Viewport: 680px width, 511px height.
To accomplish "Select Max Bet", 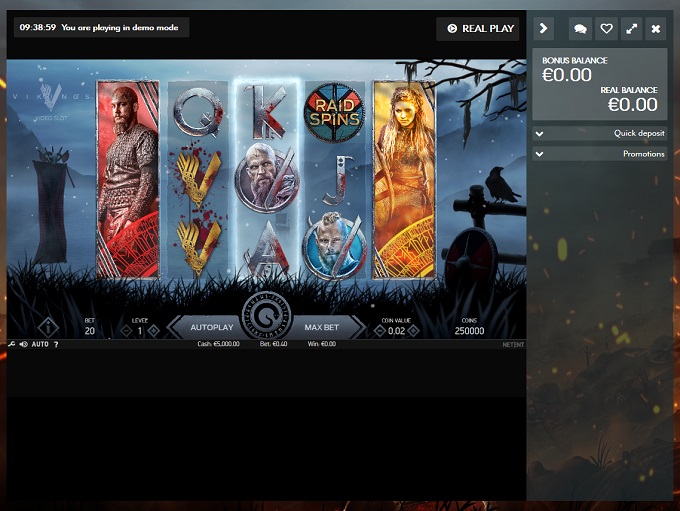I will click(x=322, y=328).
